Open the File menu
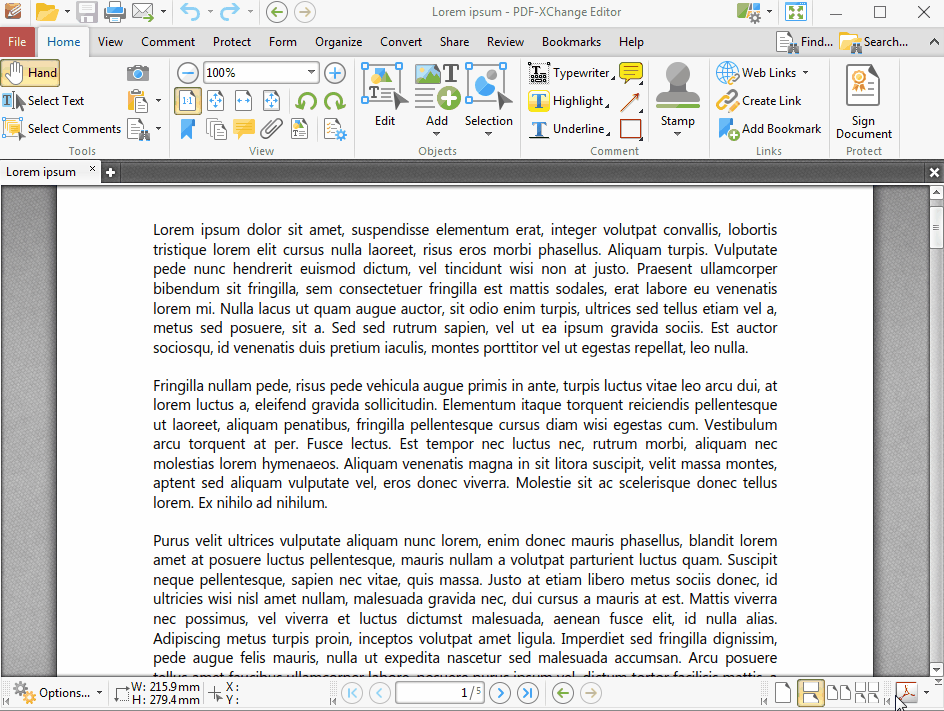This screenshot has height=711, width=944. click(17, 42)
